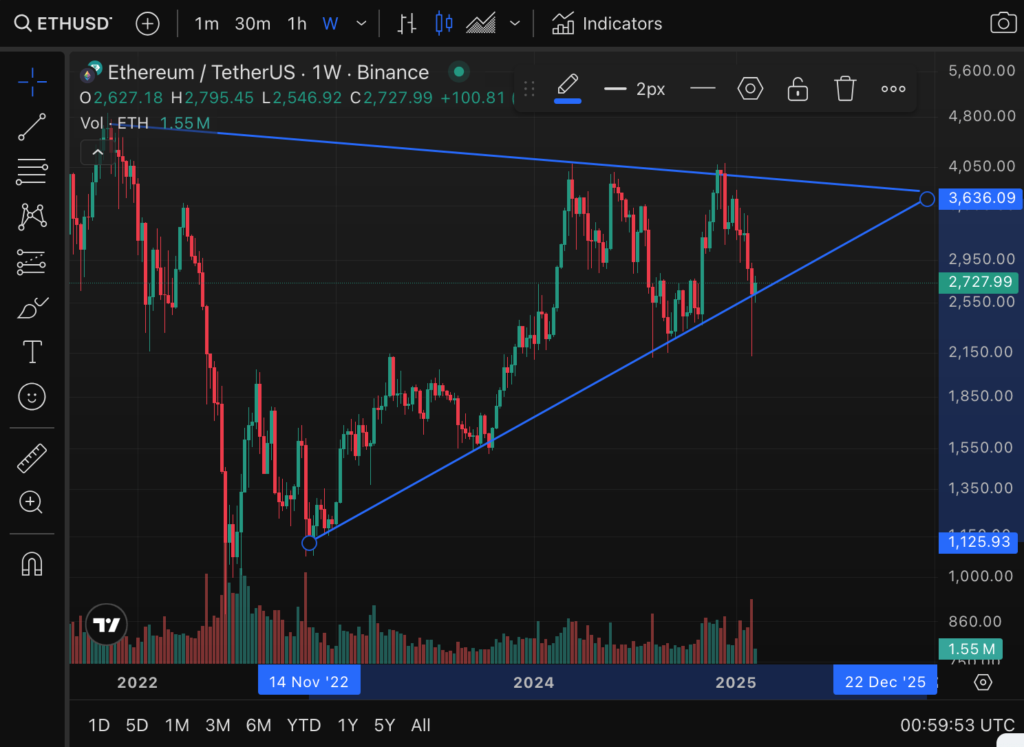The width and height of the screenshot is (1024, 747).
Task: Open the Indicators menu
Action: [607, 24]
